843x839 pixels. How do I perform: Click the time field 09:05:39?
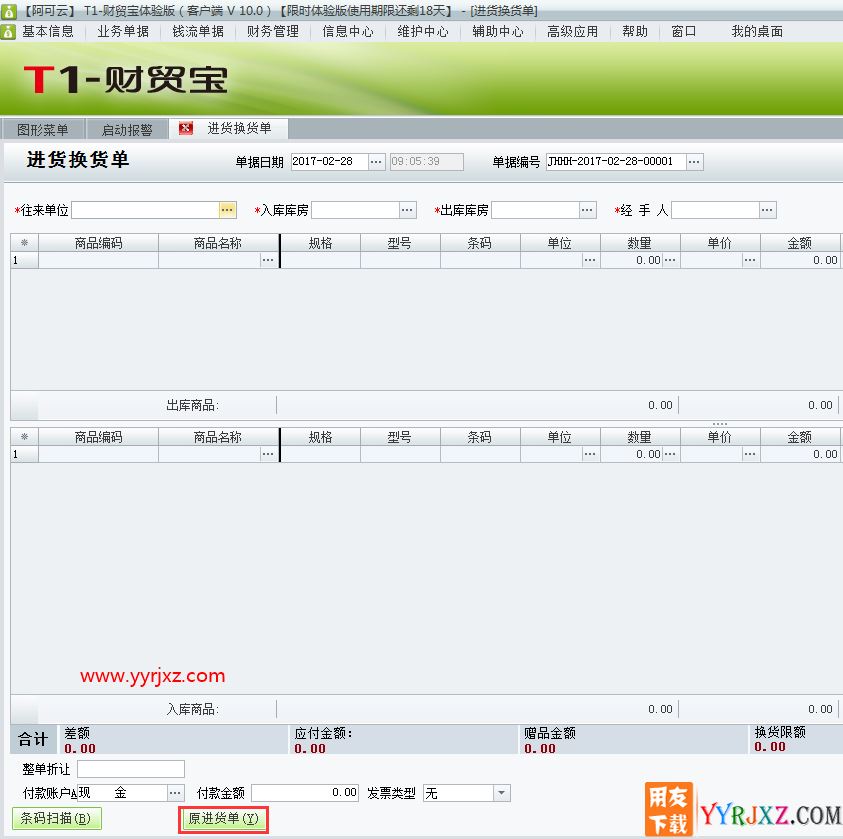pyautogui.click(x=427, y=161)
